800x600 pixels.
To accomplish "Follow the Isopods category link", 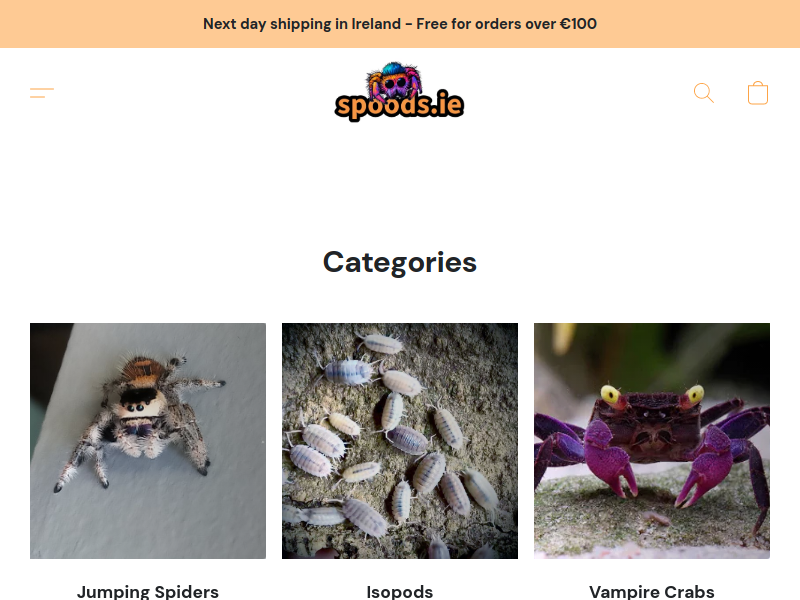I will [x=400, y=592].
